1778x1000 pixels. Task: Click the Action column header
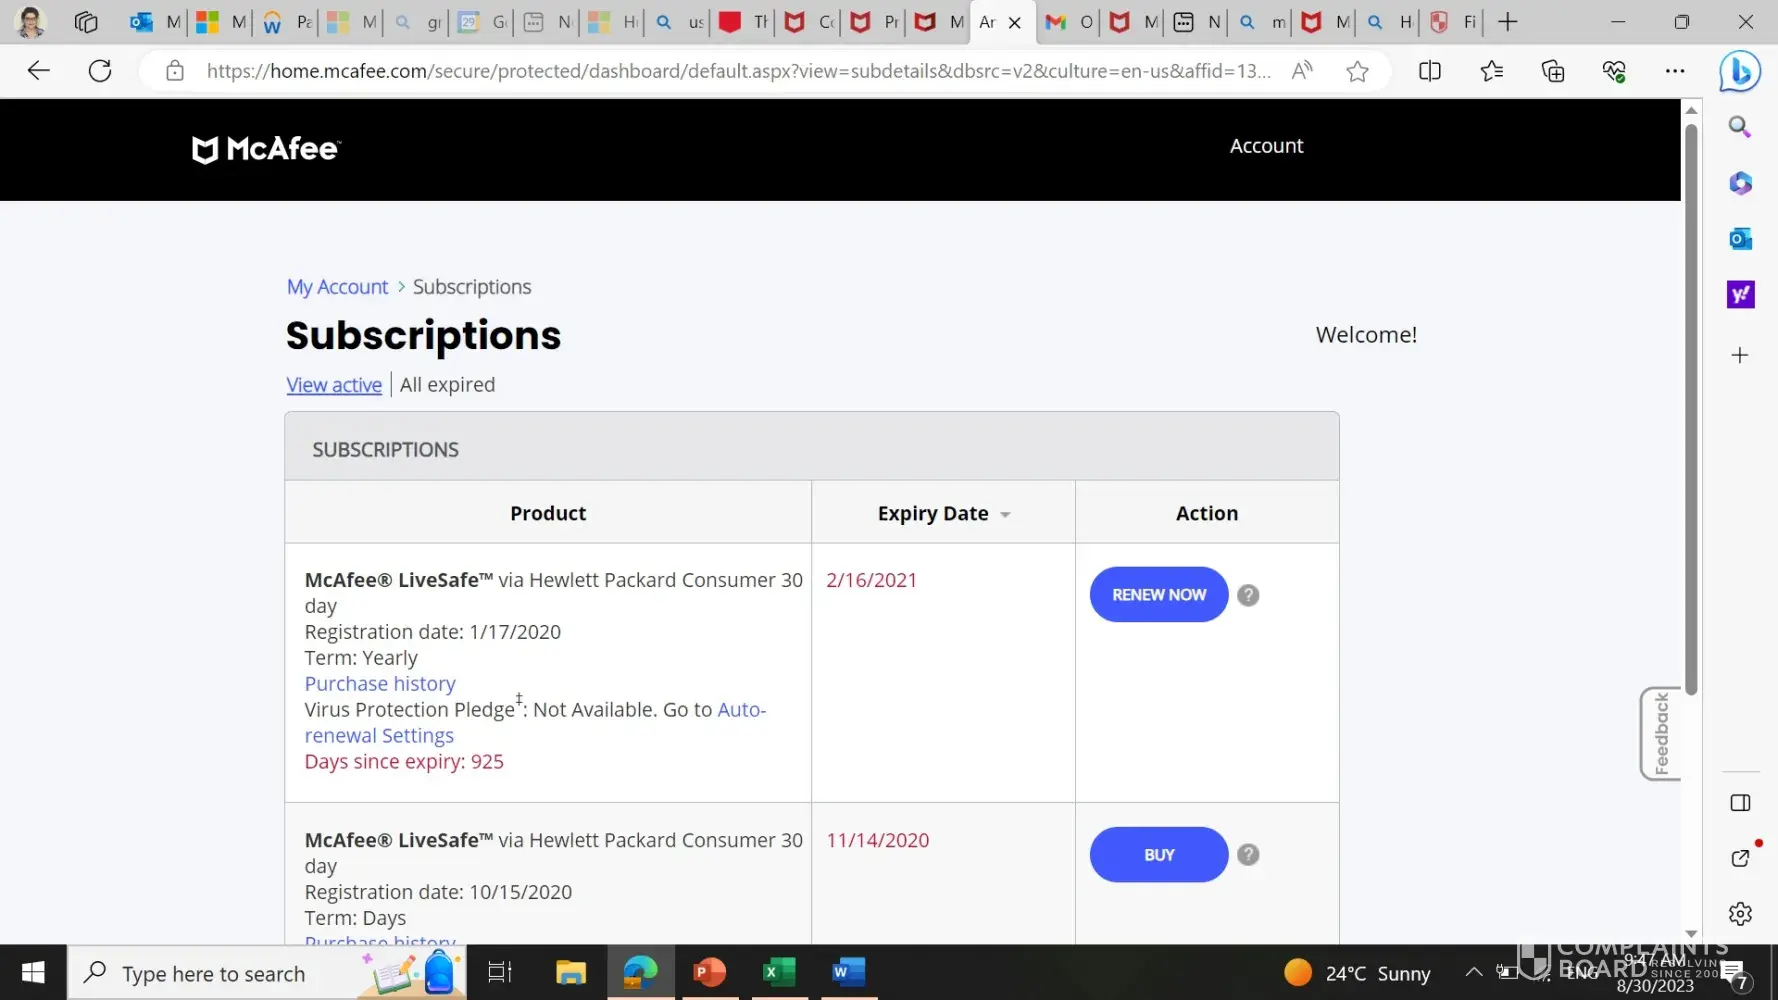pos(1207,513)
